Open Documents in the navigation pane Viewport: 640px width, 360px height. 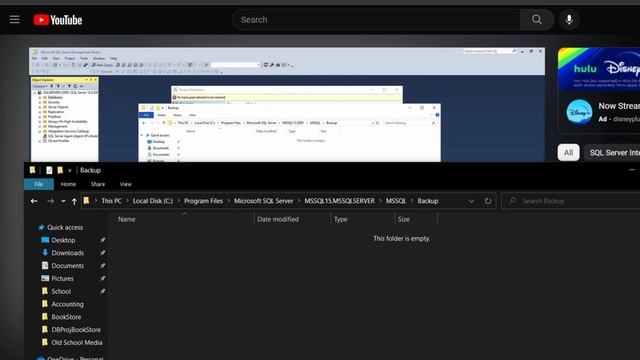tap(67, 266)
